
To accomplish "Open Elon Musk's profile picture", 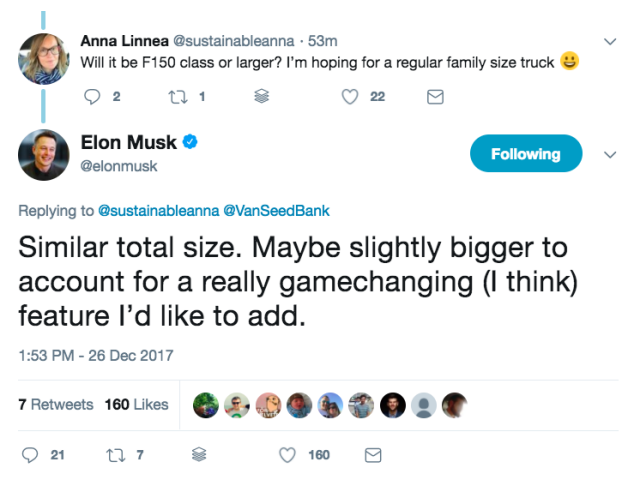I will point(43,154).
